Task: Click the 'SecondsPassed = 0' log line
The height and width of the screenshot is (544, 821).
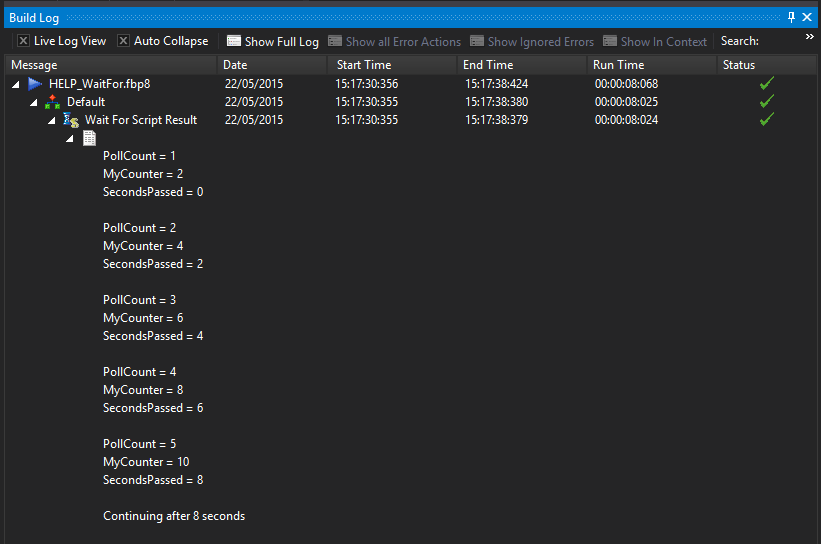Action: pos(153,192)
